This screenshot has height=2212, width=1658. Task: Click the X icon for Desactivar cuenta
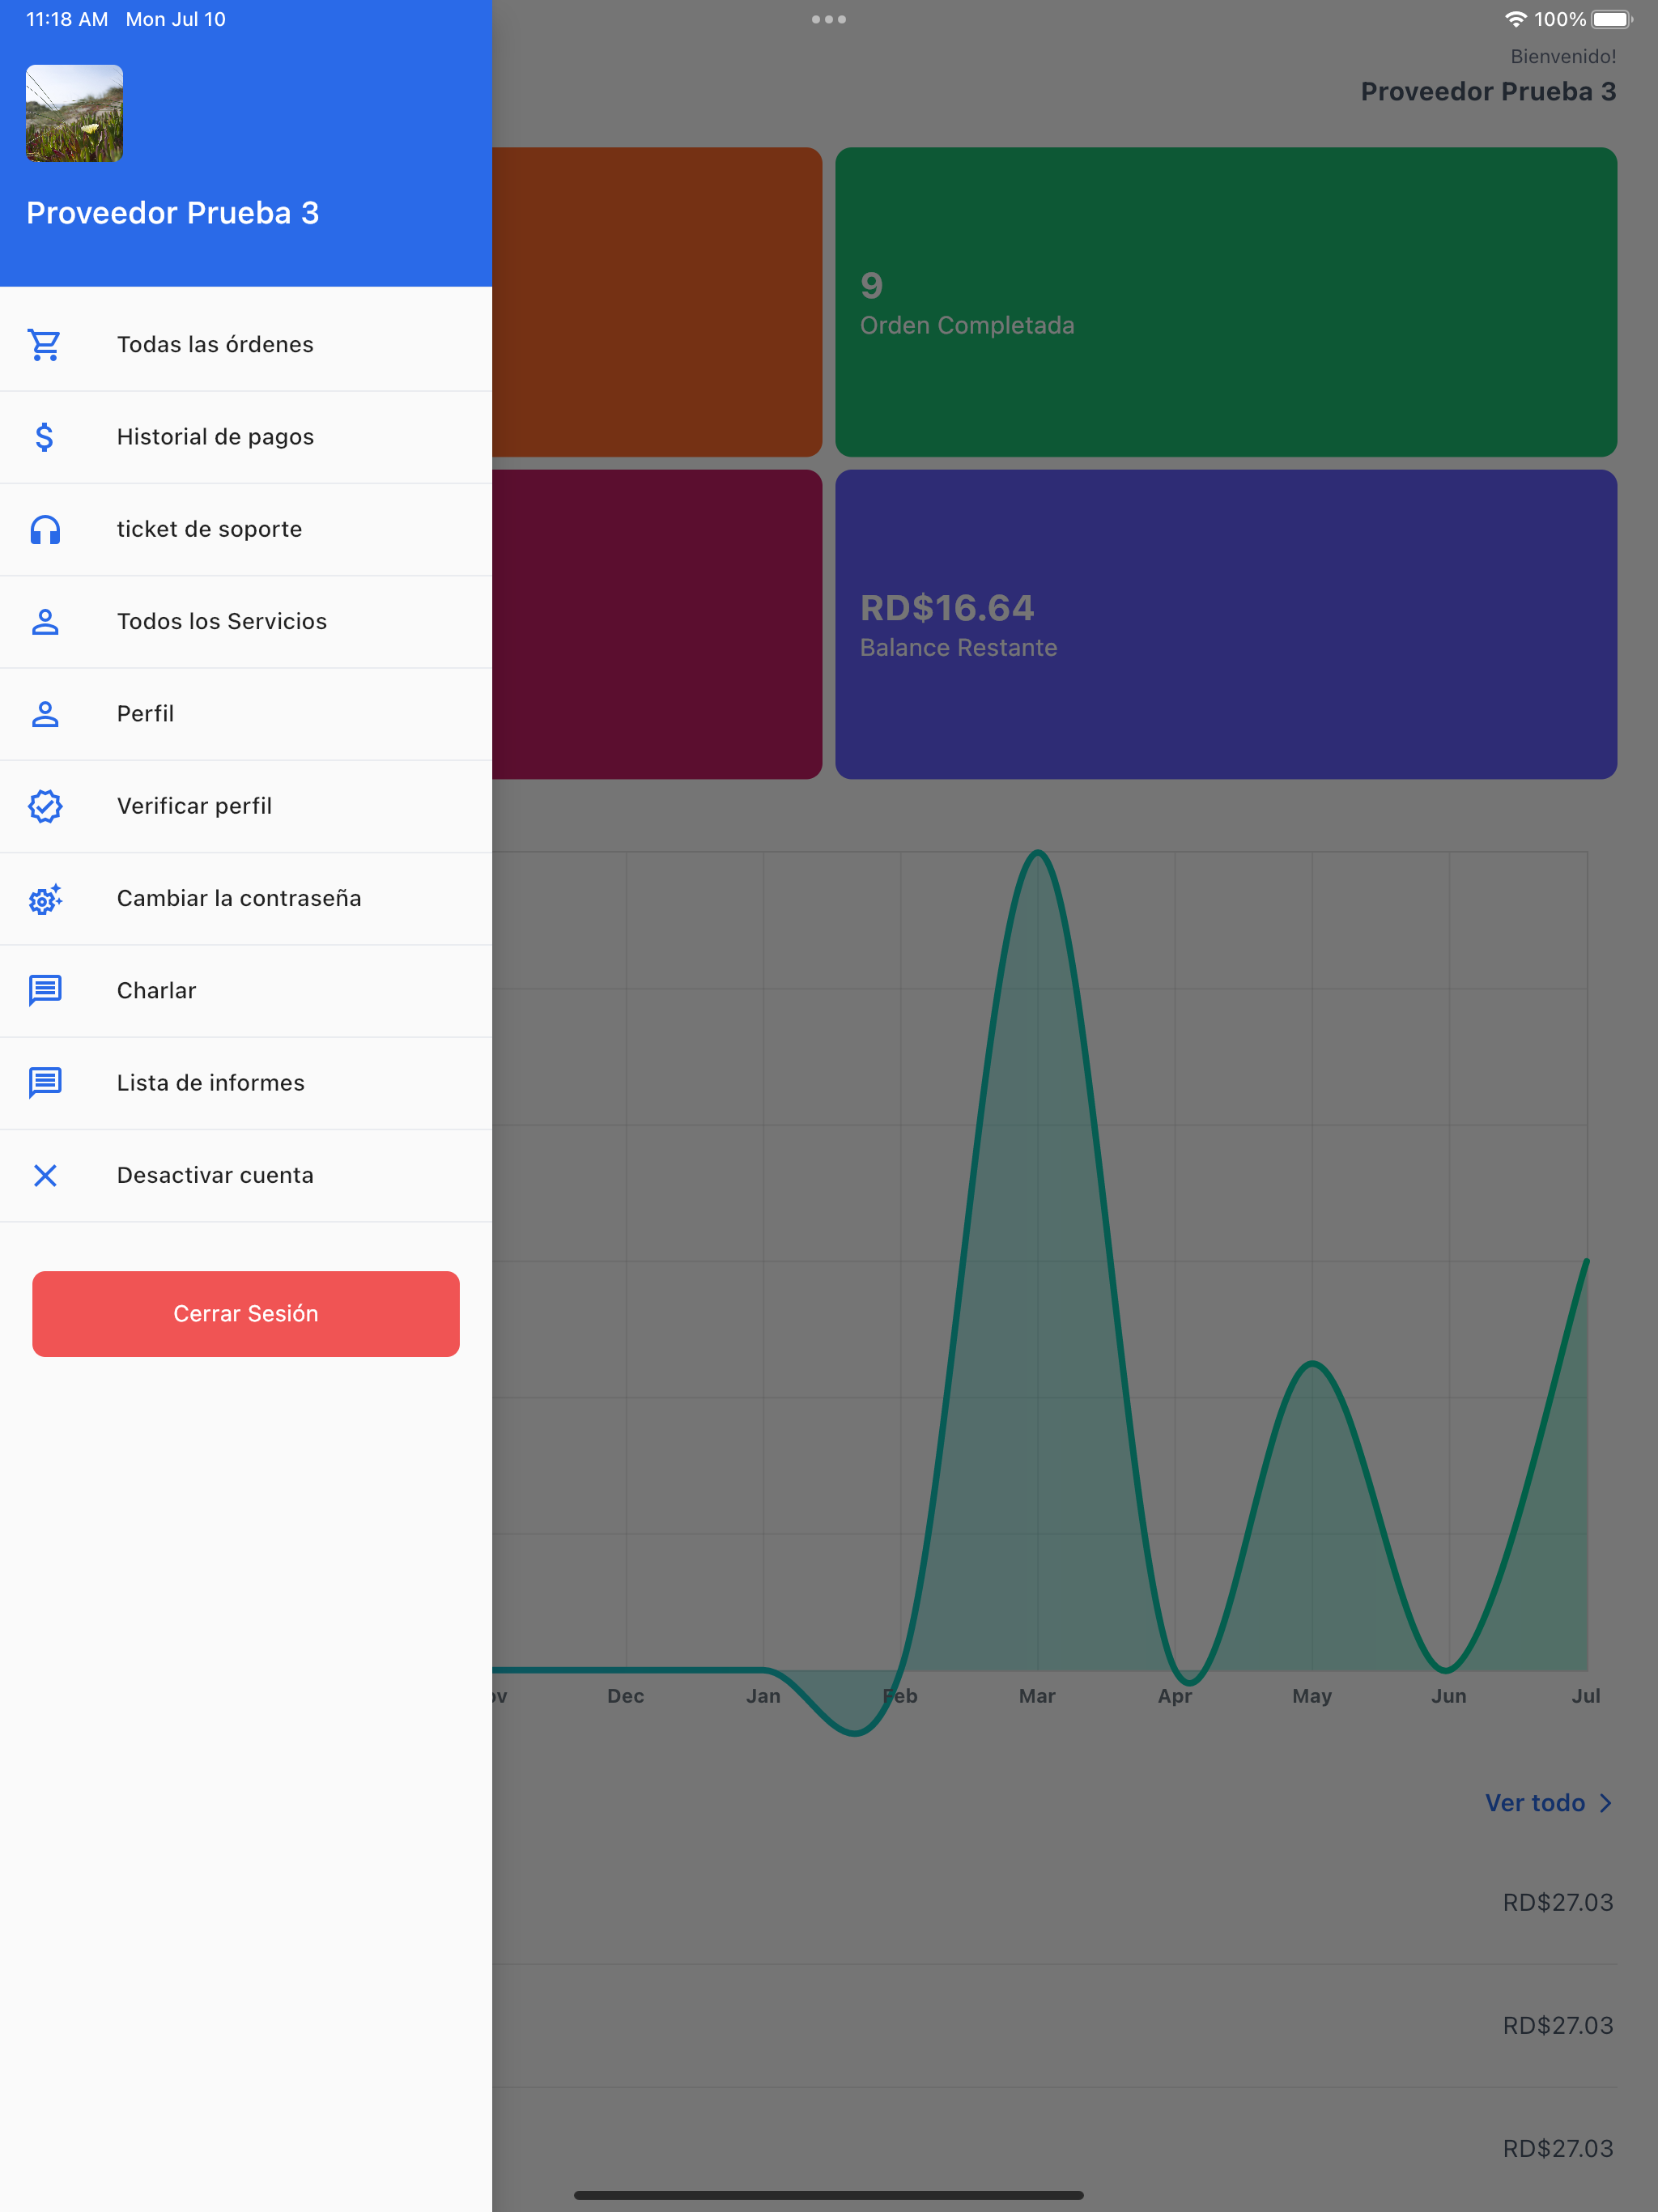[x=45, y=1175]
